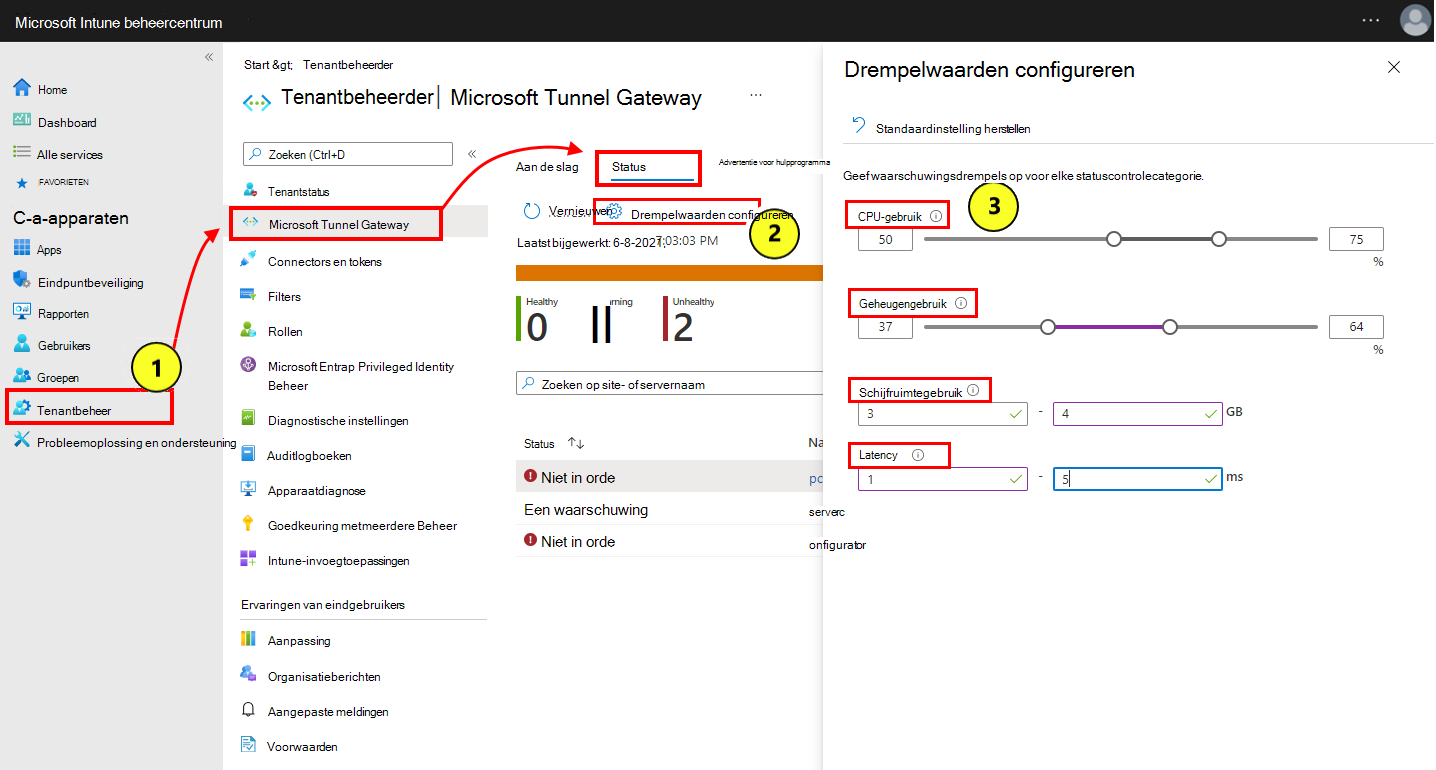
Task: Open the Dashboard icon
Action: click(x=22, y=120)
